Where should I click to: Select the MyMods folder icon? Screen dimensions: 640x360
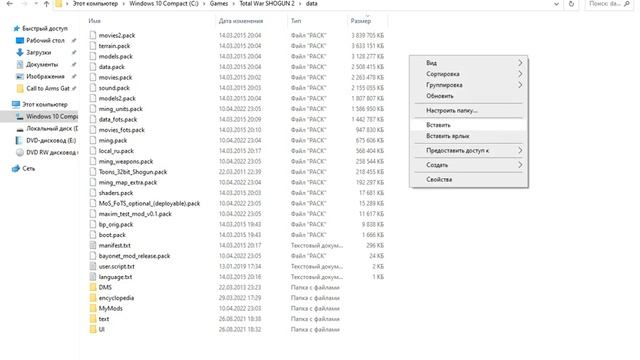pos(93,309)
